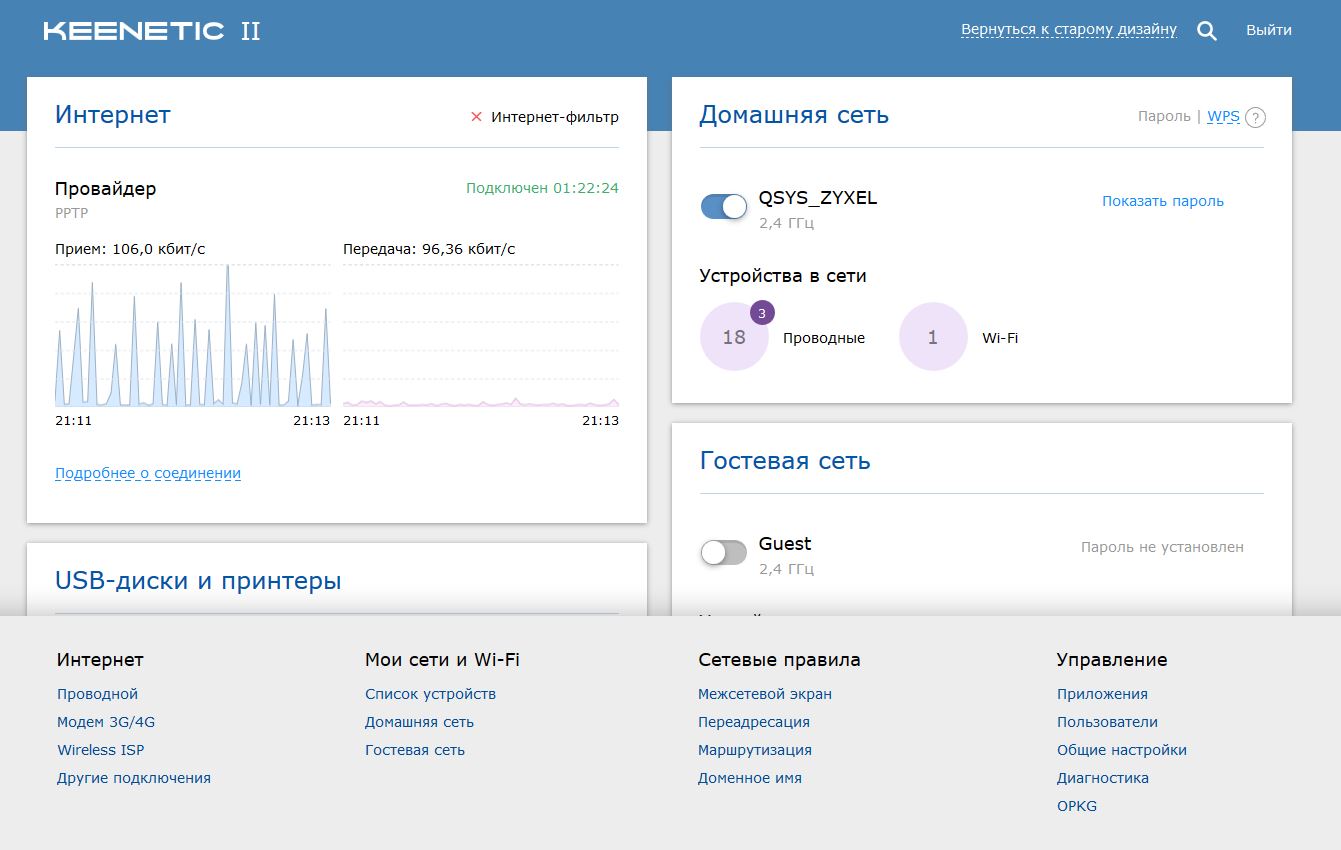Screen dimensions: 1341x850
Task: Open the 1 Wi-Fi device circle
Action: [933, 337]
